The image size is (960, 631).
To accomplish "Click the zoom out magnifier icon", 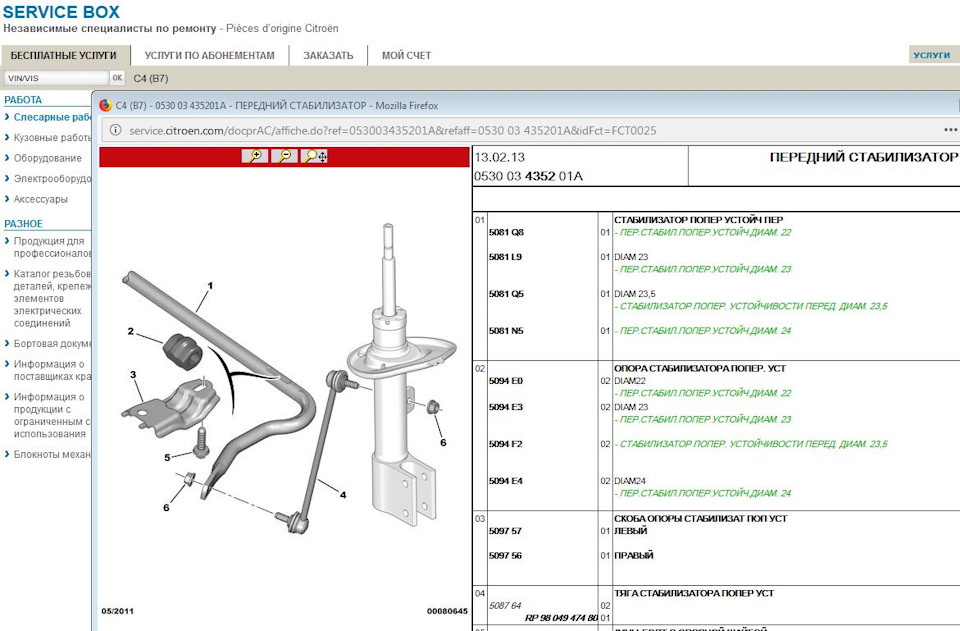I will (x=285, y=156).
